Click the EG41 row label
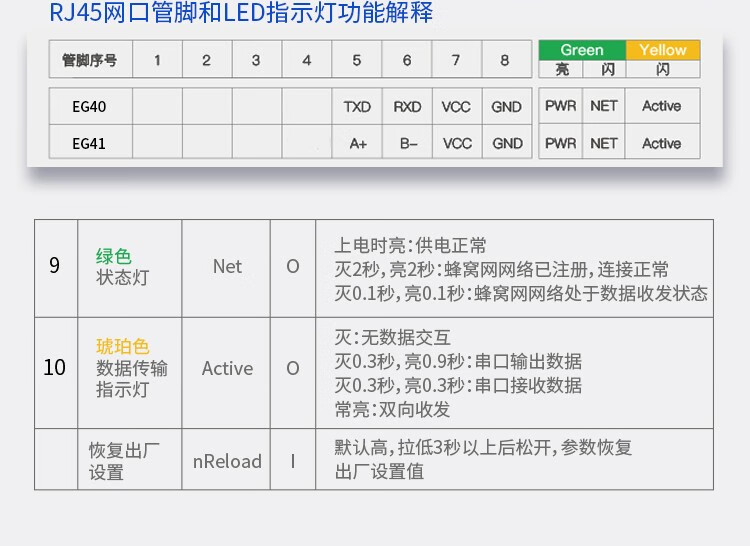750x546 pixels. pyautogui.click(x=89, y=143)
